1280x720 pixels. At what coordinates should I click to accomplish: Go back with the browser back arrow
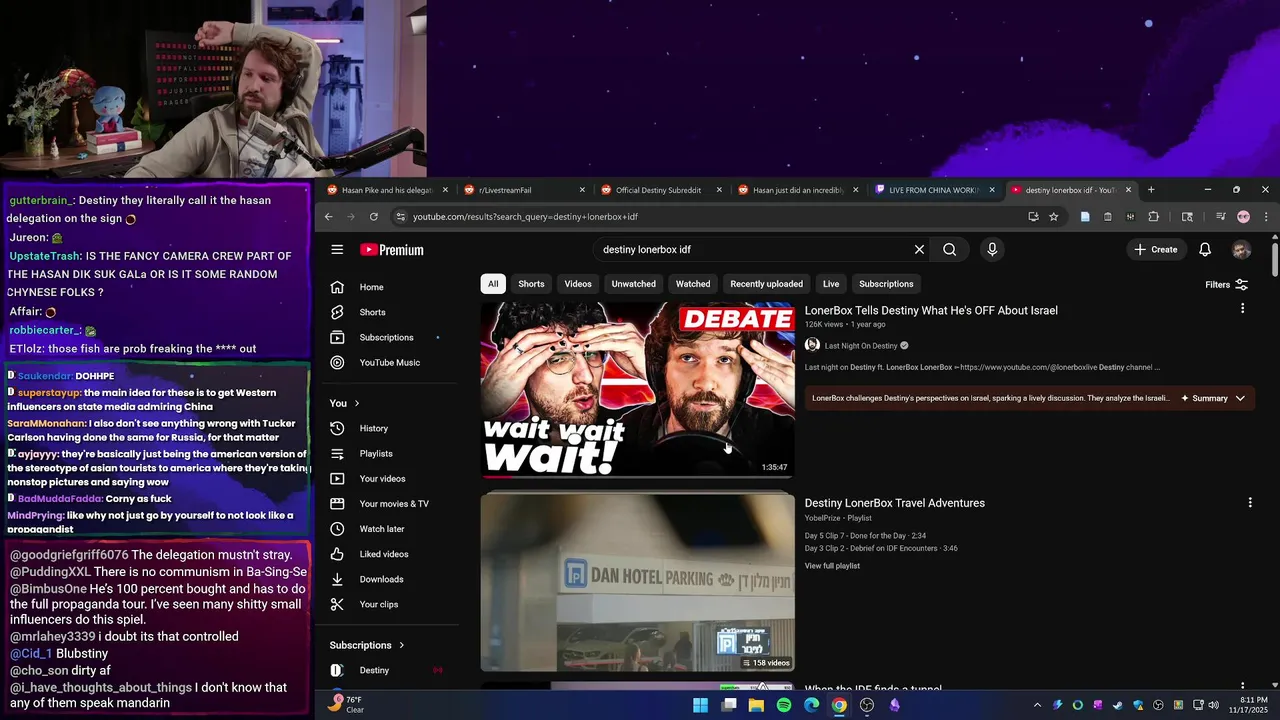[x=328, y=217]
